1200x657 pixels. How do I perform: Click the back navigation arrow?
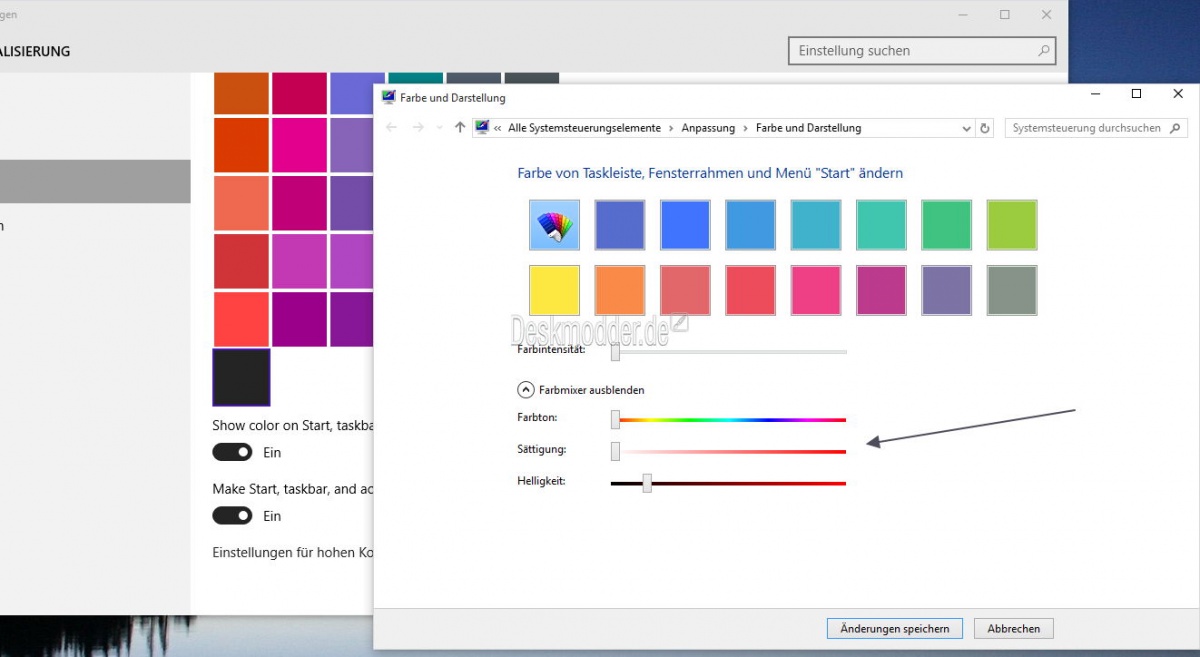point(391,127)
